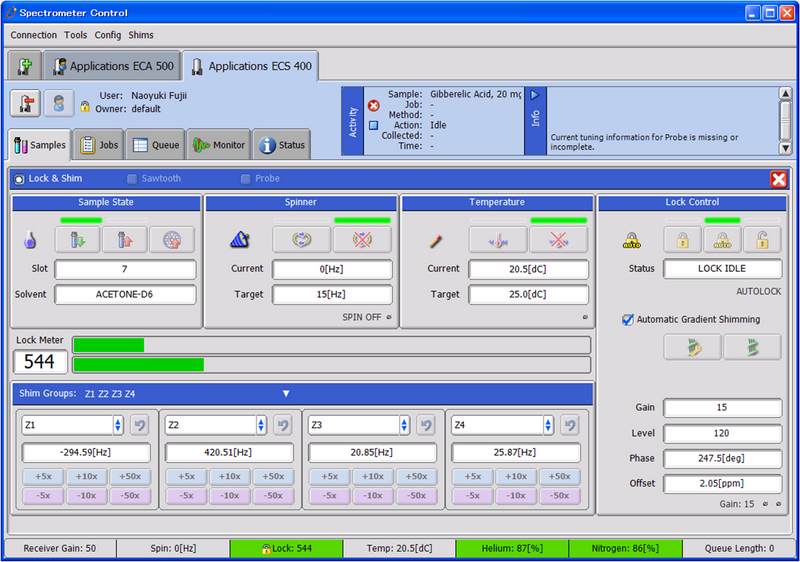
Task: Open the Samples tab
Action: click(x=40, y=145)
